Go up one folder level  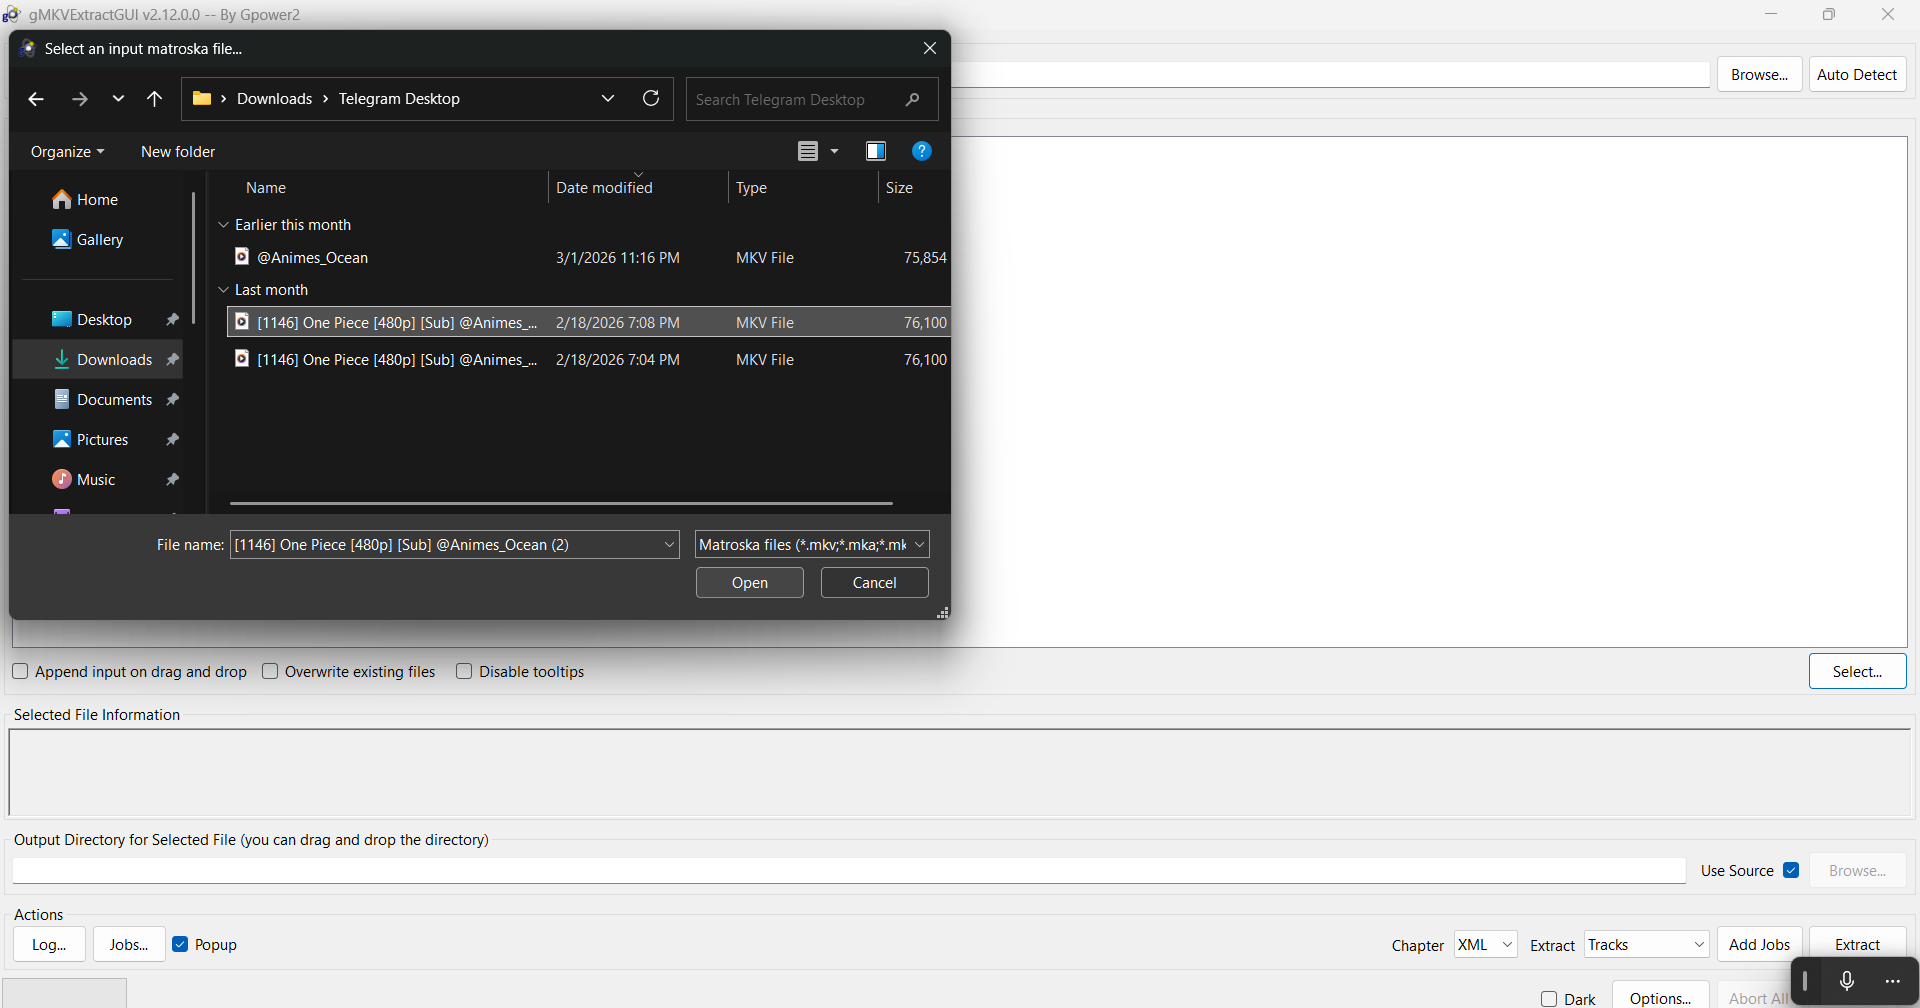coord(154,99)
